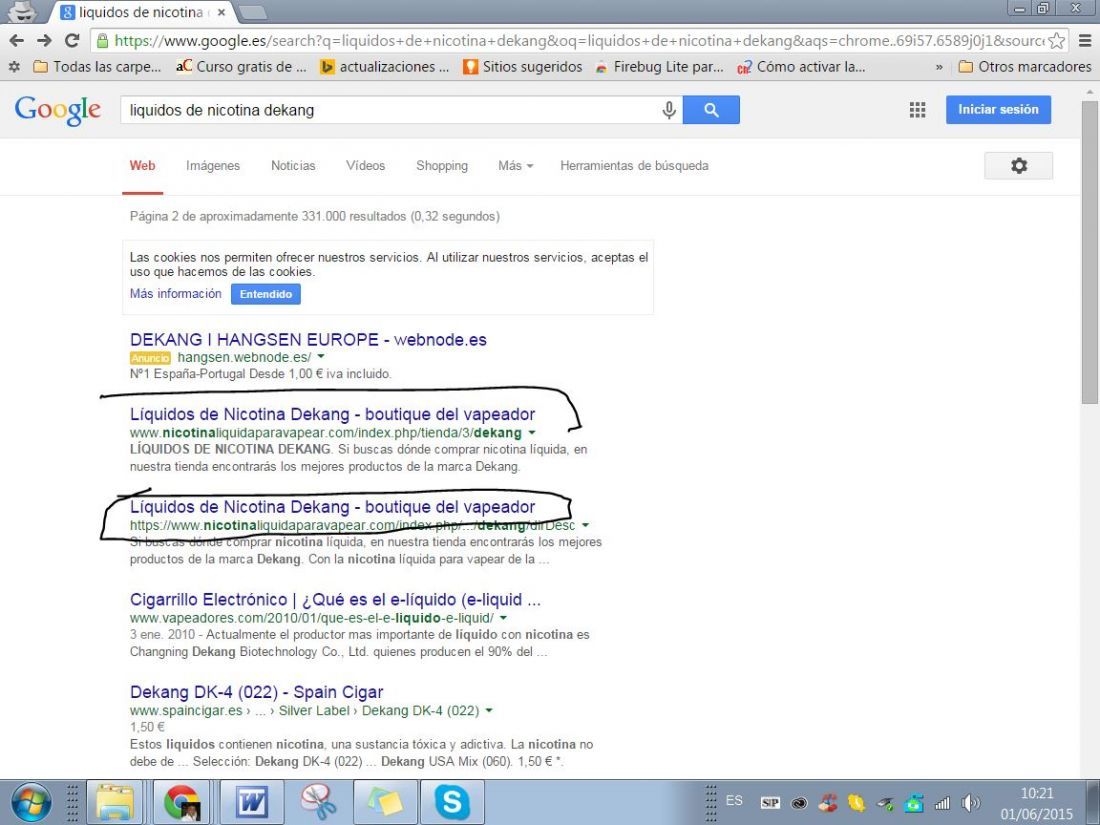This screenshot has width=1100, height=825.
Task: Open a new tab with the new tab button
Action: click(x=252, y=12)
